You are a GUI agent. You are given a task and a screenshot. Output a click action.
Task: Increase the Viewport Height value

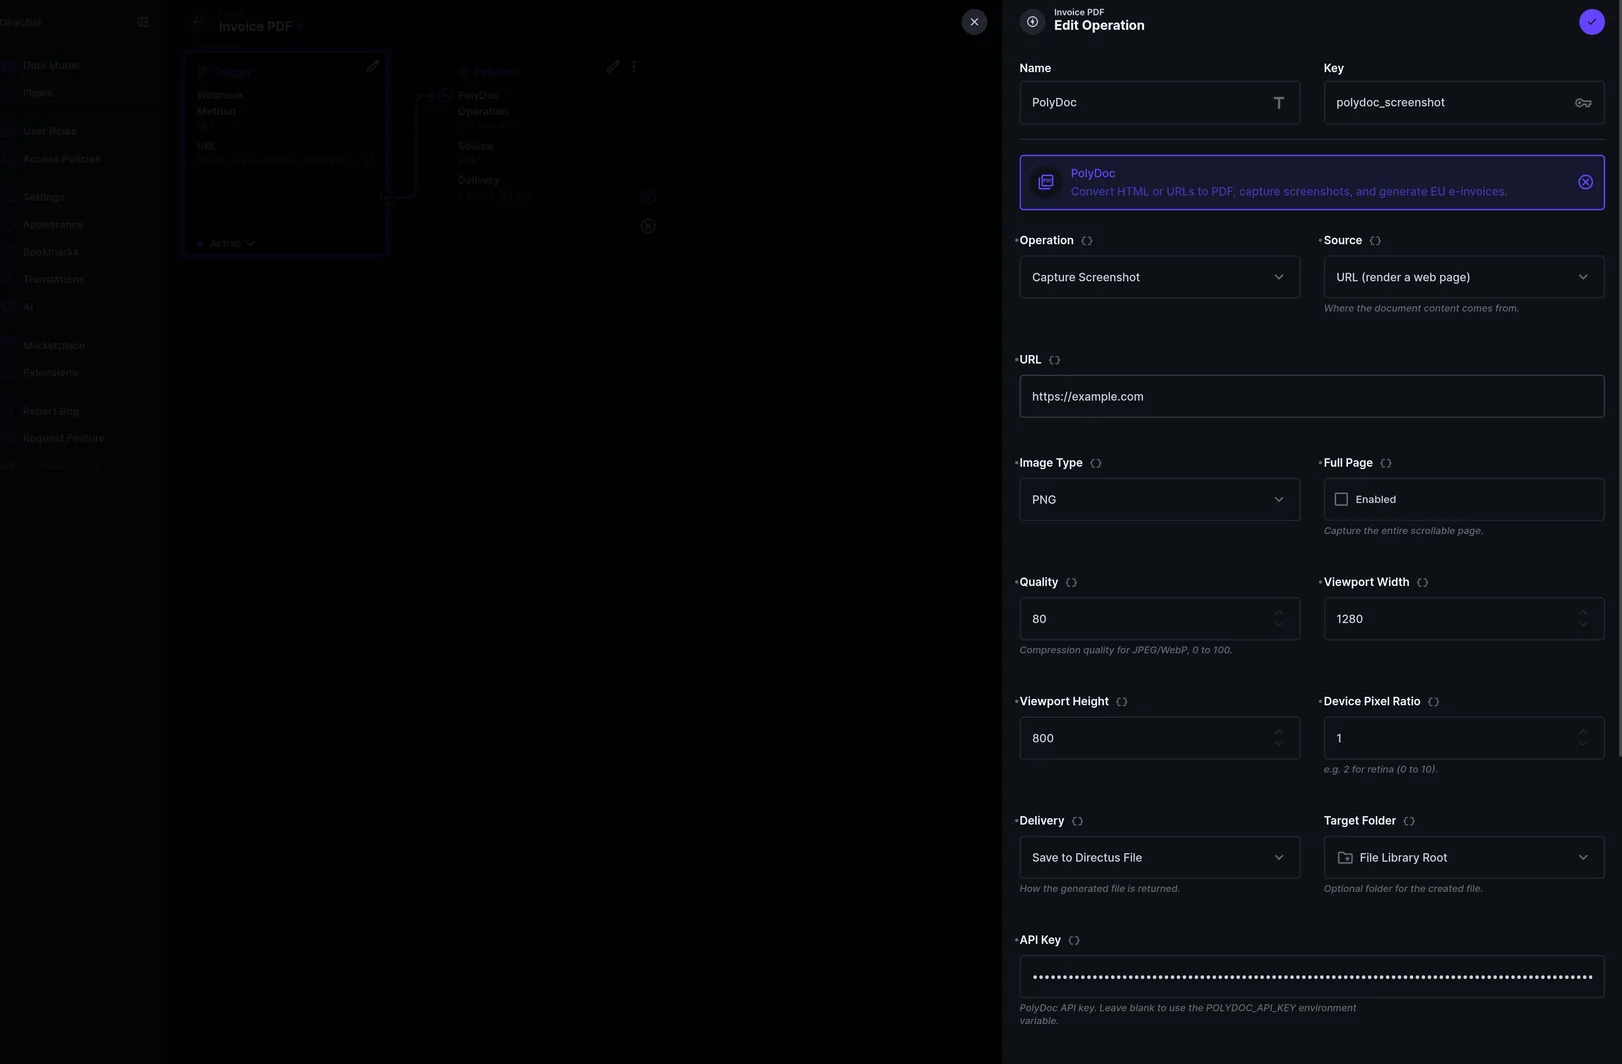(1278, 732)
